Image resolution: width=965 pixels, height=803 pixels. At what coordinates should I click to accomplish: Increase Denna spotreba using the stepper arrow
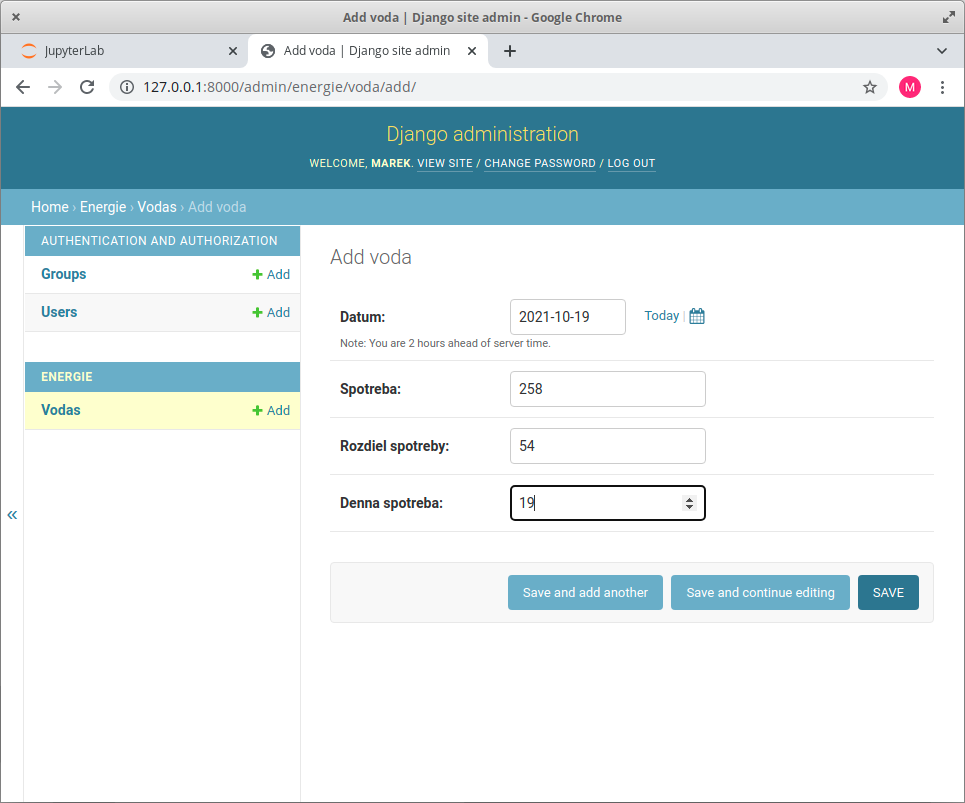coord(689,499)
